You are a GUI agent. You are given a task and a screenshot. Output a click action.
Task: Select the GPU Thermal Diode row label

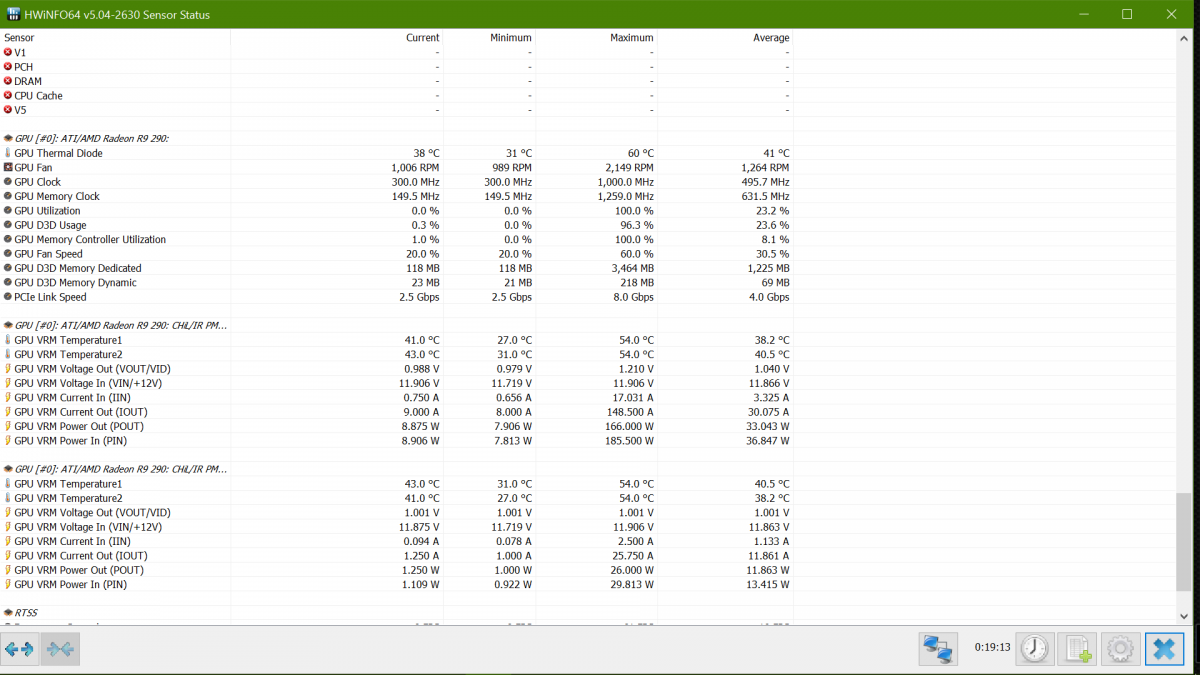[58, 153]
